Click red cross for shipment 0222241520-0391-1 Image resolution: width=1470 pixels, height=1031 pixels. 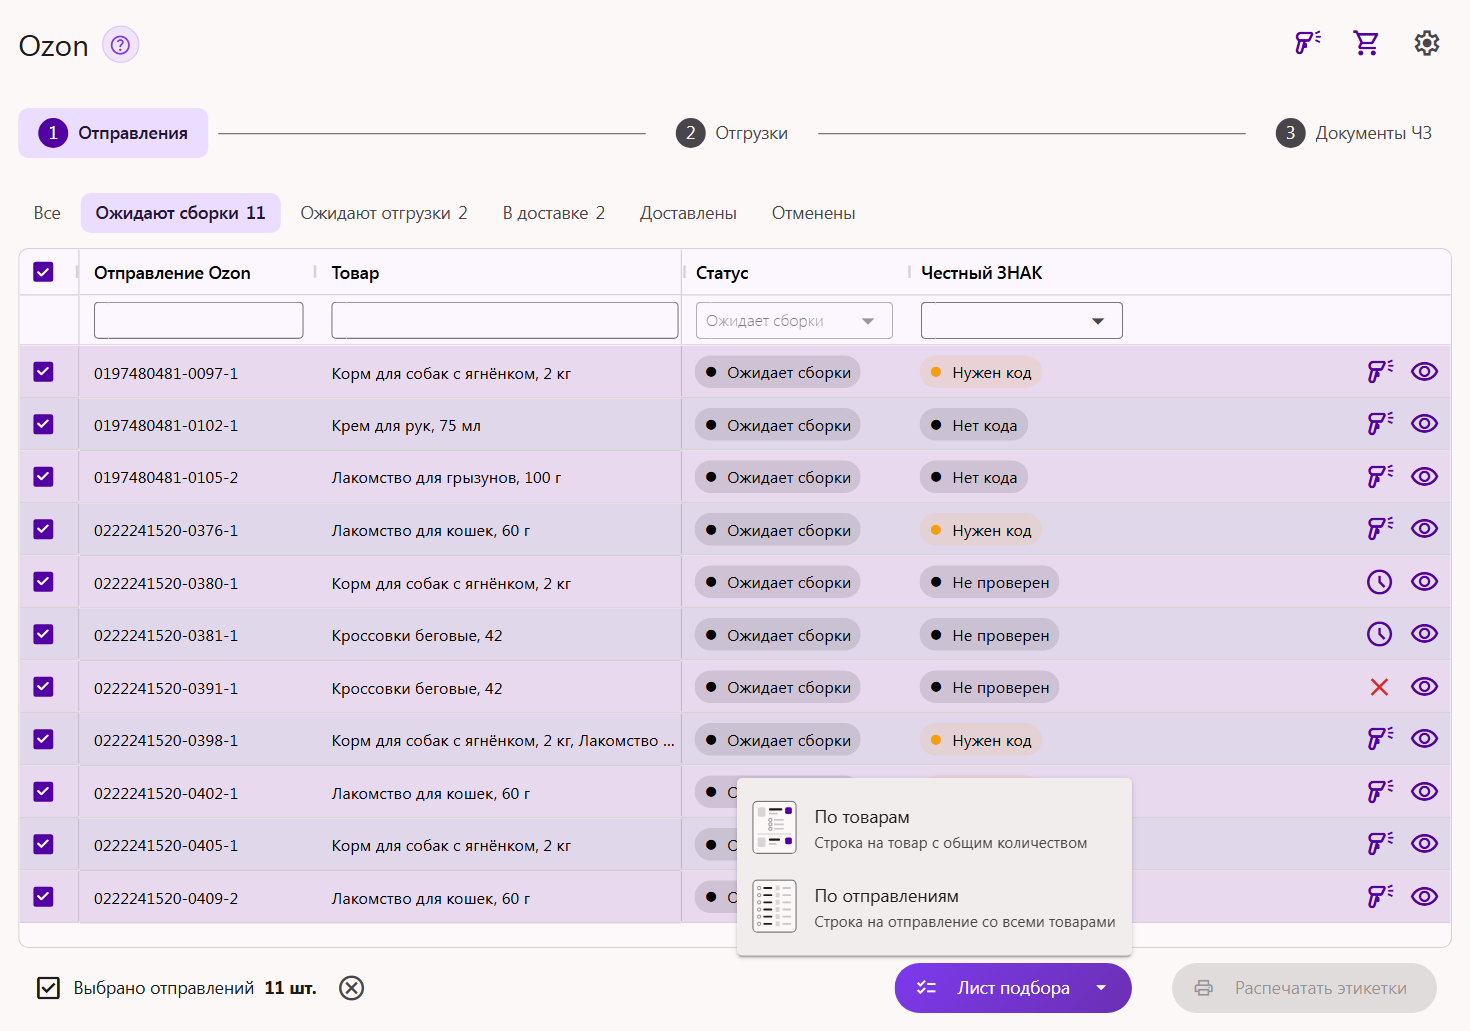1380,687
